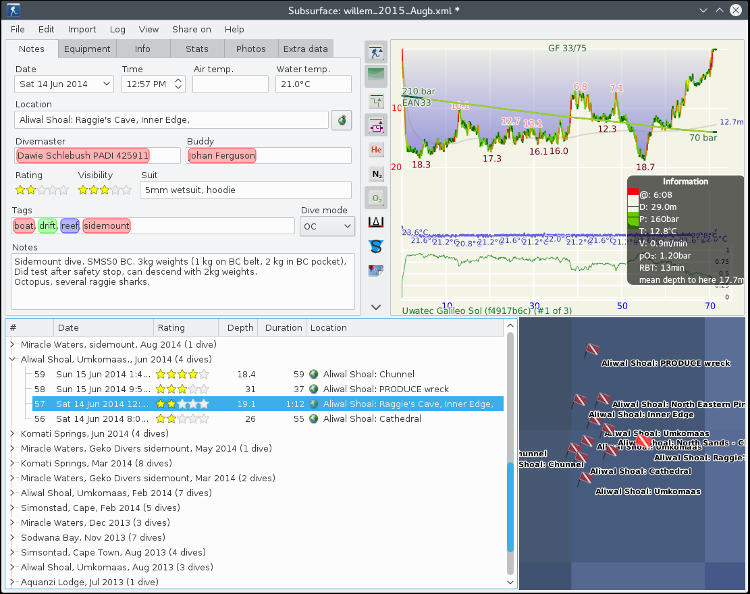Click the photo icon in profile toolbar

click(376, 269)
